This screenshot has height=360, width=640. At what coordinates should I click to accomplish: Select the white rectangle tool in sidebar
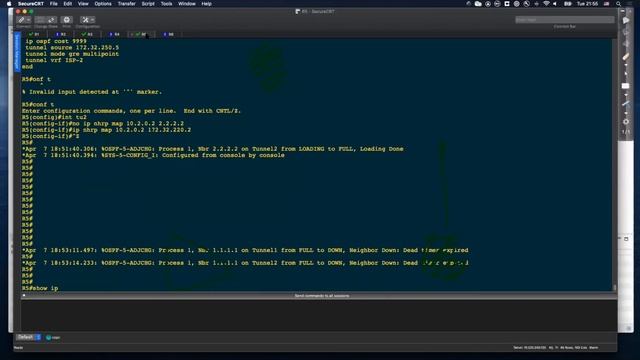coord(625,86)
